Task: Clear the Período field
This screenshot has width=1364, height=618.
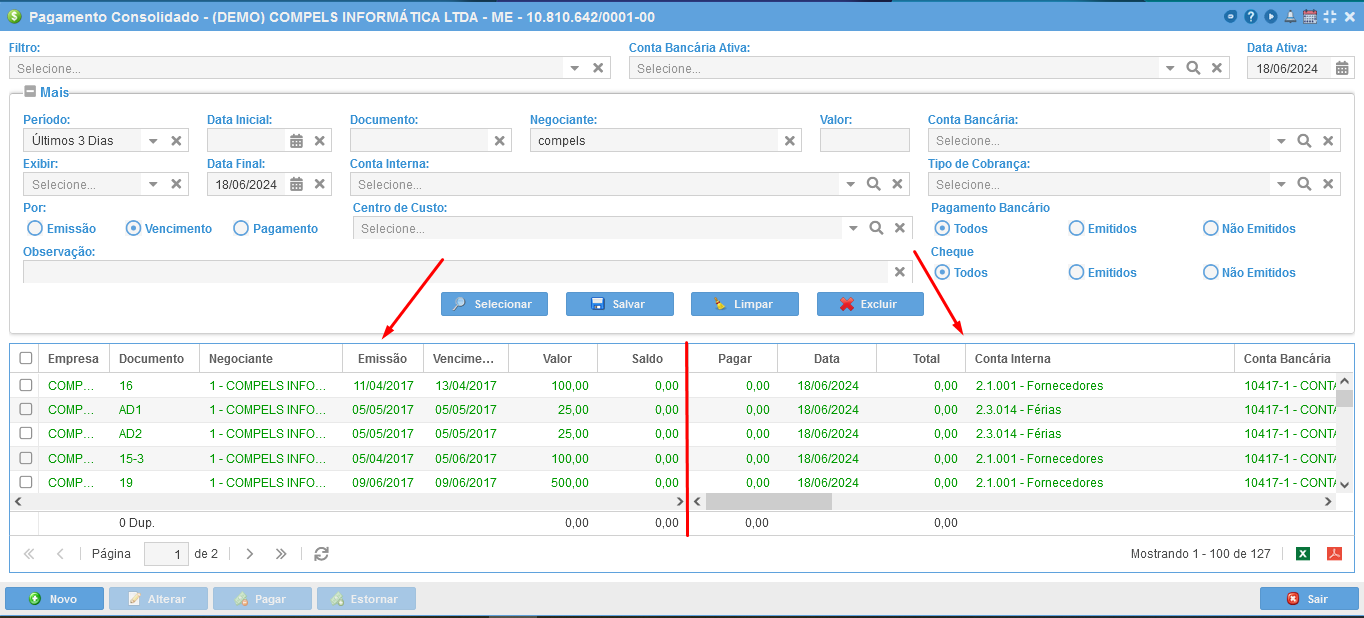Action: pyautogui.click(x=176, y=140)
